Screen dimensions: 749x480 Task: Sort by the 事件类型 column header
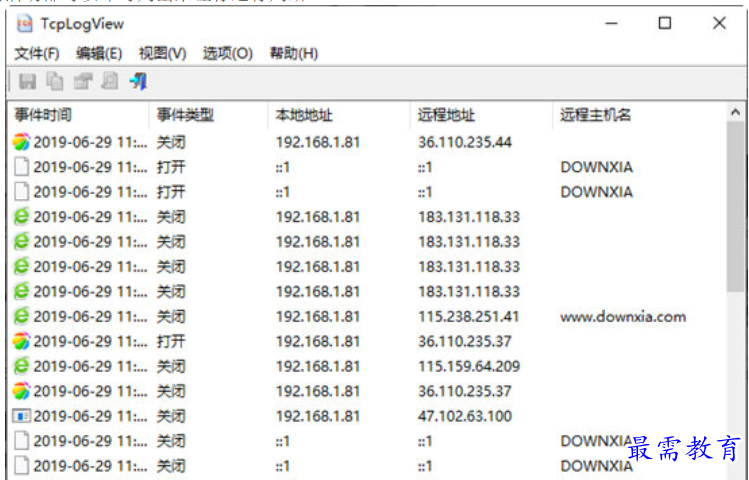click(x=208, y=115)
